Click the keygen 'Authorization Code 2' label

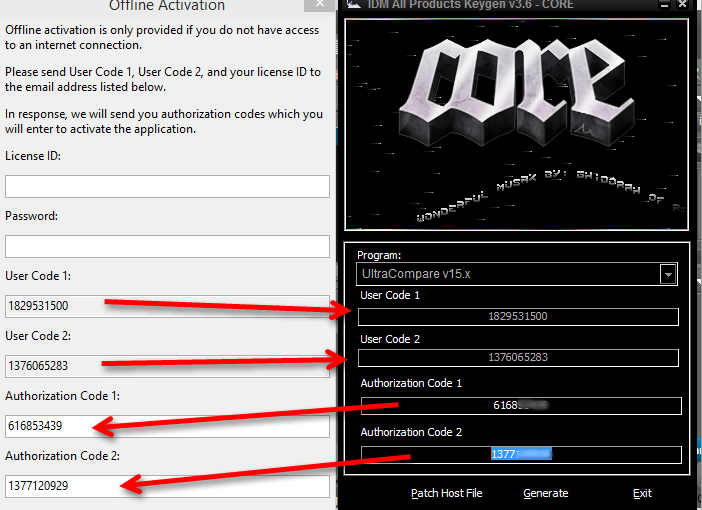tap(411, 432)
